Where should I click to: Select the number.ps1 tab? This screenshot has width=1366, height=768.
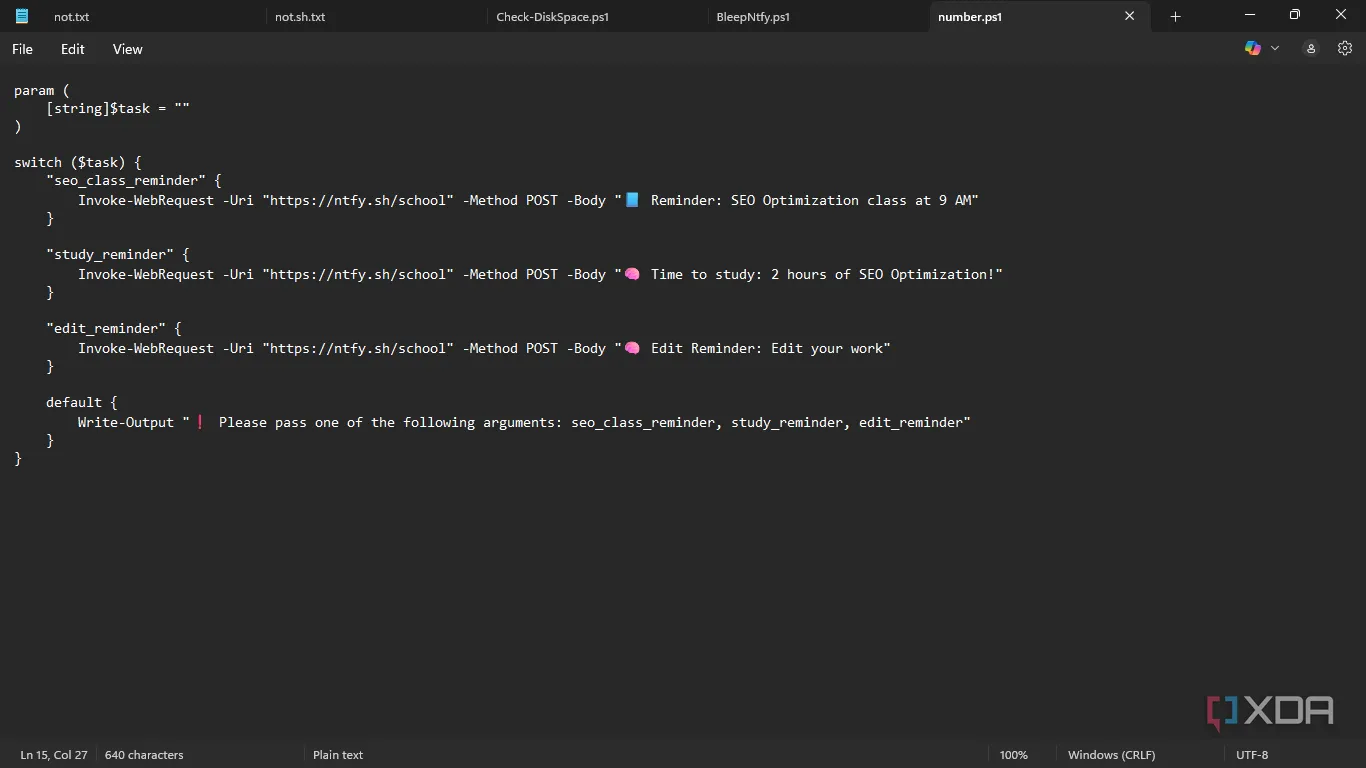pos(970,17)
